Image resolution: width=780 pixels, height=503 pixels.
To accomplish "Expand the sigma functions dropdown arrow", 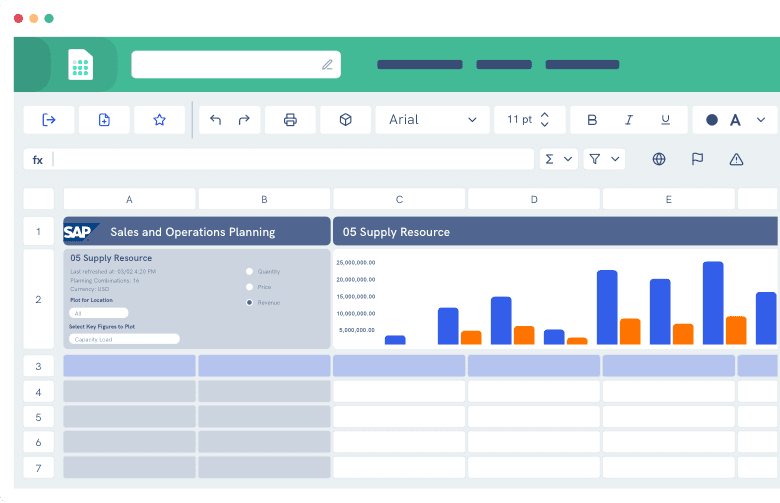I will coord(568,159).
